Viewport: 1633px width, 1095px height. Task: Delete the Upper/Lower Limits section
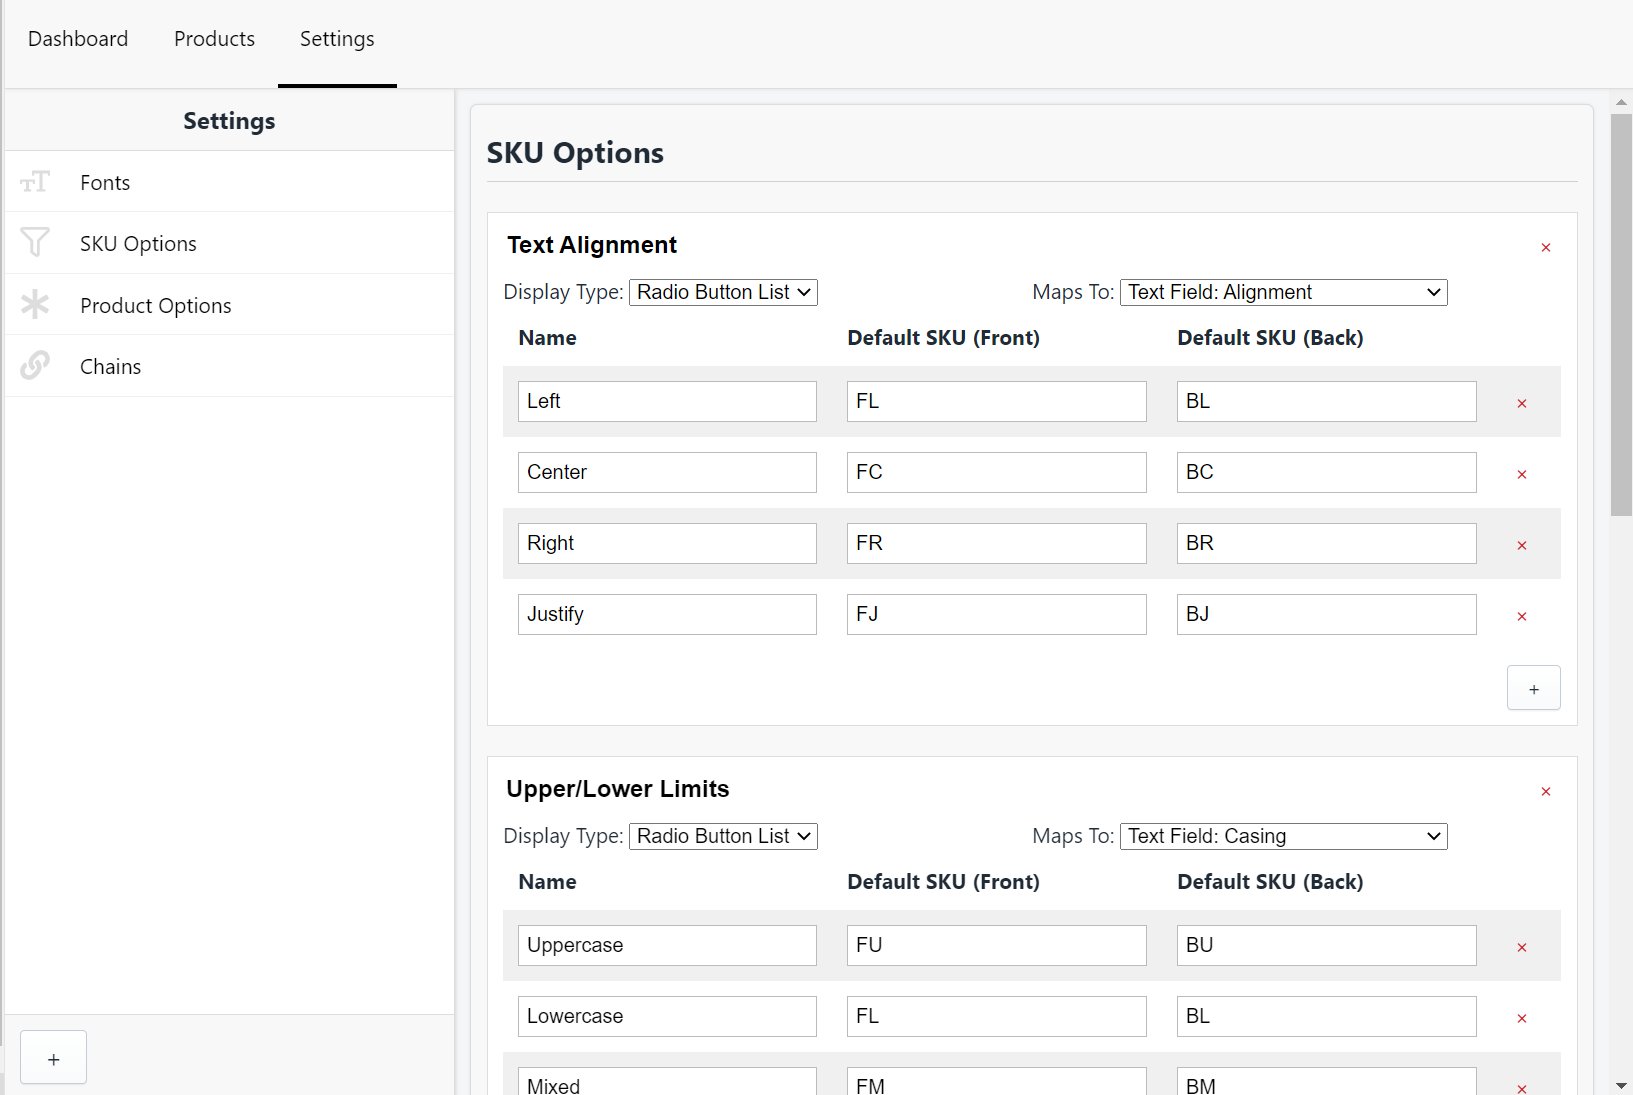click(x=1545, y=791)
